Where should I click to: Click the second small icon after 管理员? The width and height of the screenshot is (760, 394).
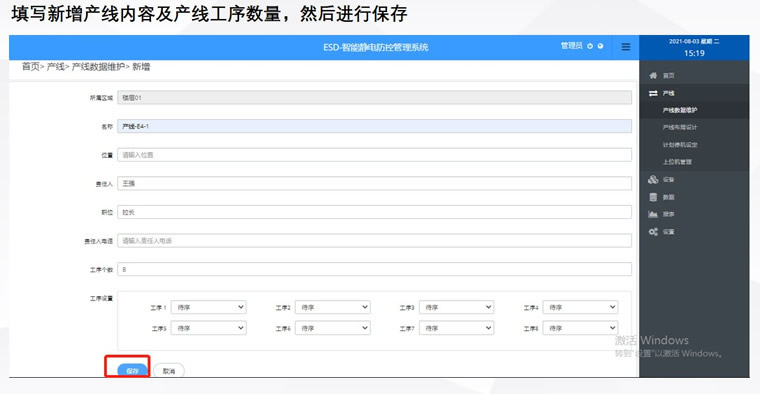[x=600, y=46]
